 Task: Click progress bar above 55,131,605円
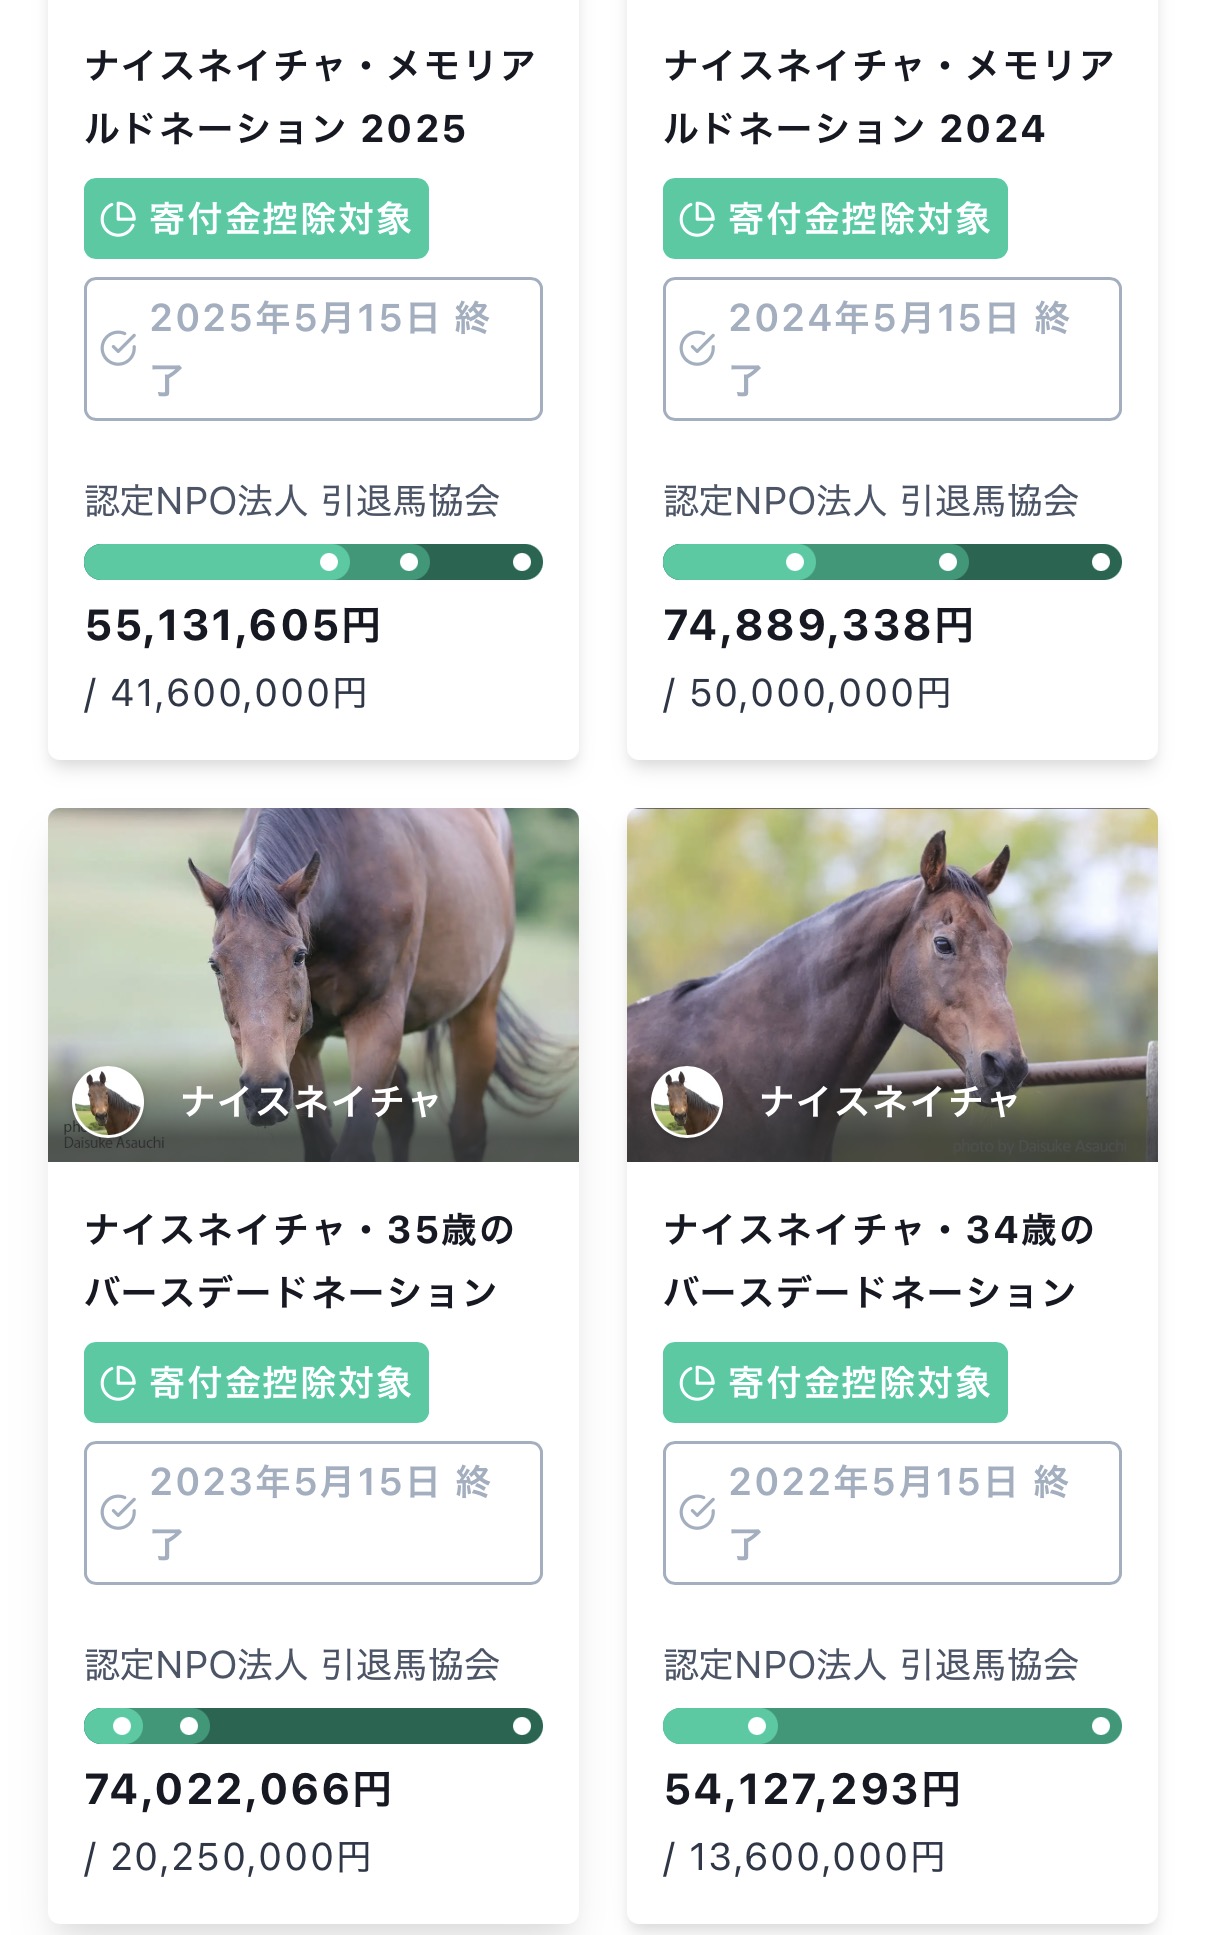(313, 562)
